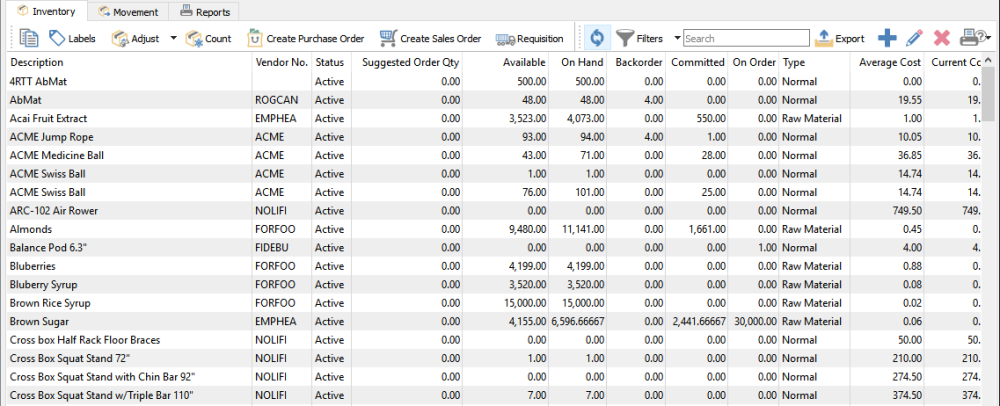Select Bluberry Syrup row

pos(494,285)
